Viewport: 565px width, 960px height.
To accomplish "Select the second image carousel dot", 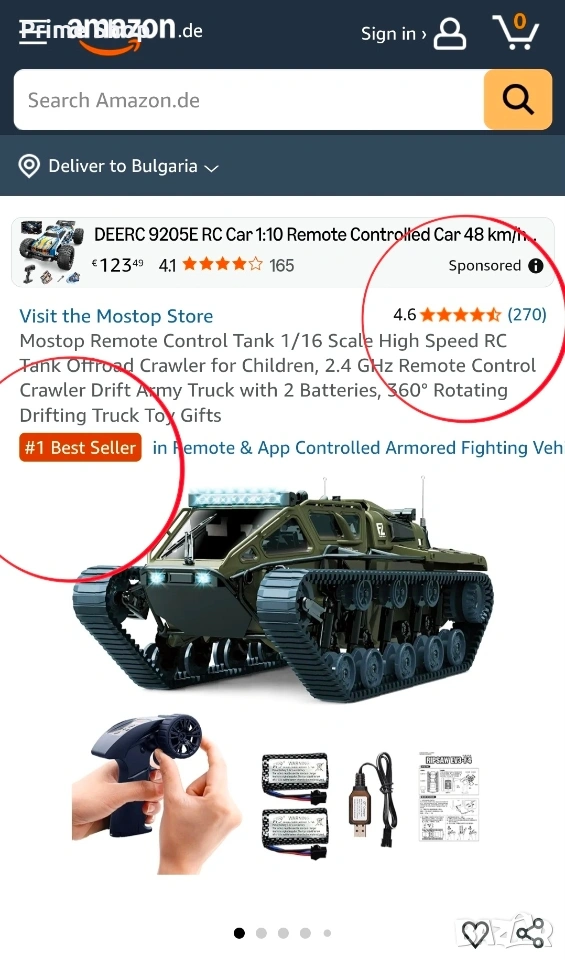I will 261,933.
